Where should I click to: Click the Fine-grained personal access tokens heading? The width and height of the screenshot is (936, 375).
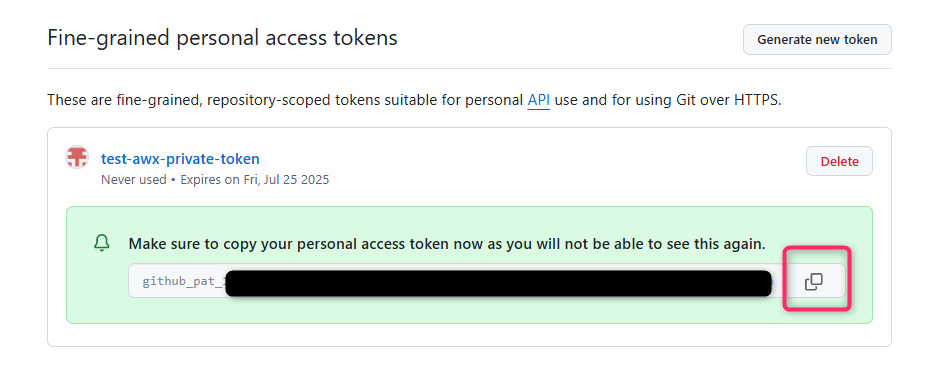[x=222, y=38]
